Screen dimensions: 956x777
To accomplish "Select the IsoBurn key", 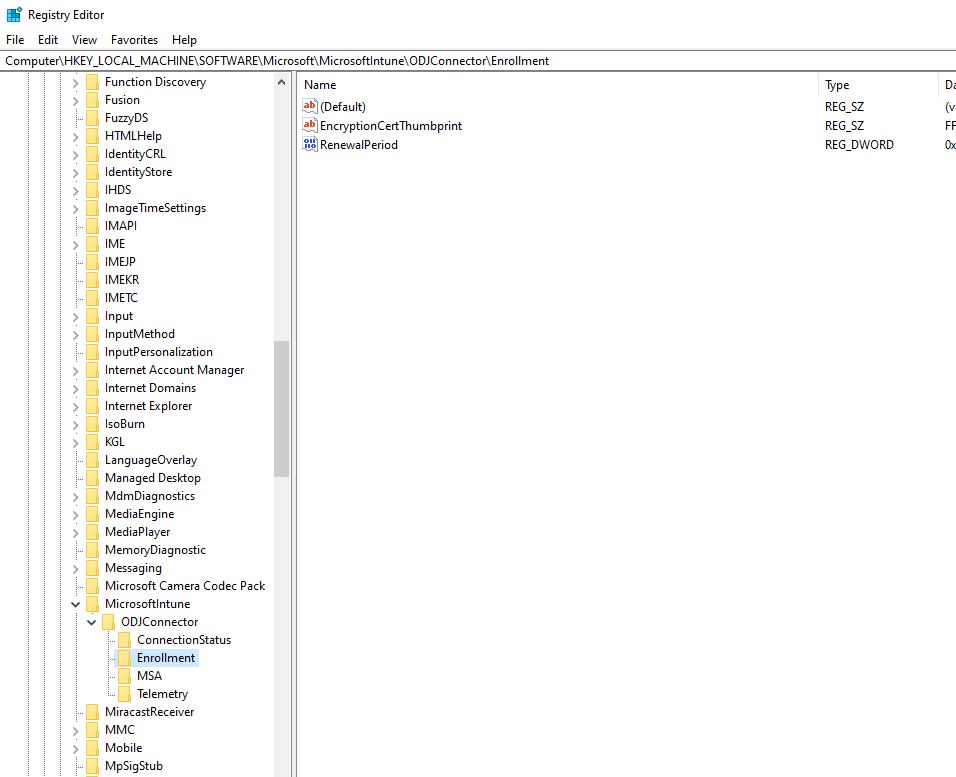I will coord(124,424).
